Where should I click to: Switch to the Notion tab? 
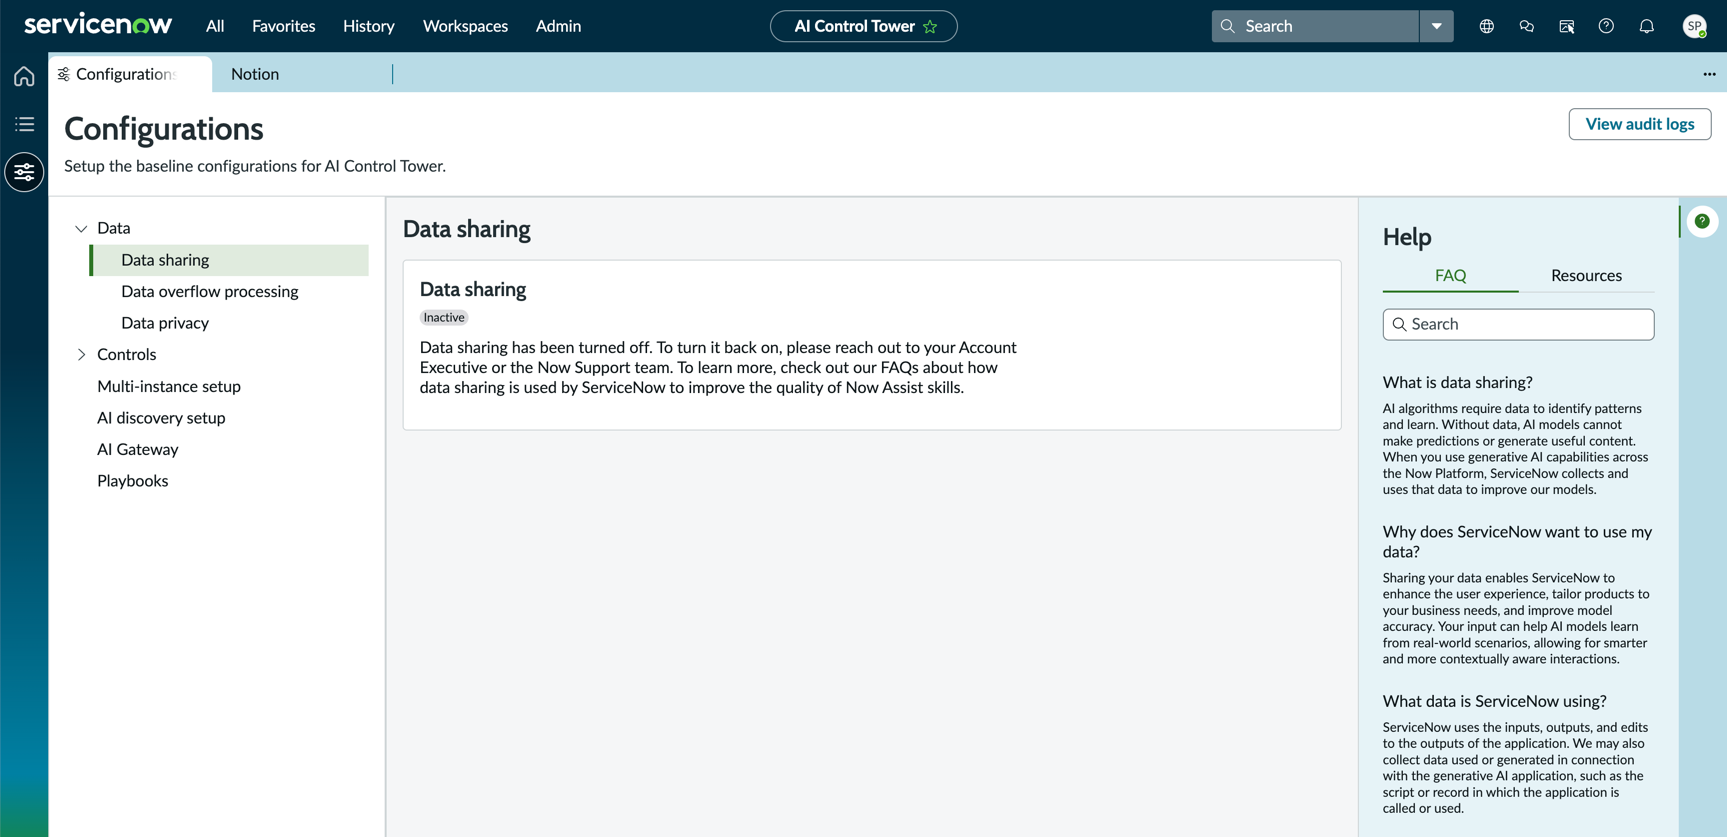255,74
